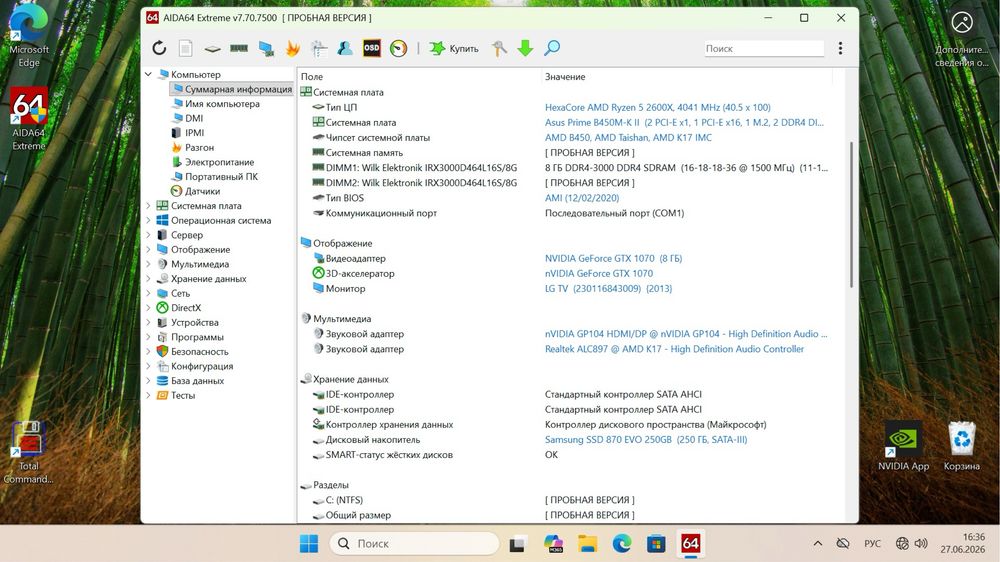Open the Samsung SSD 870 EVO 250GB link

645,440
